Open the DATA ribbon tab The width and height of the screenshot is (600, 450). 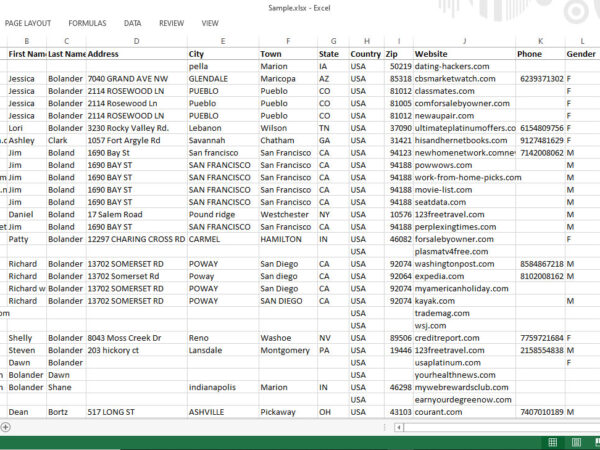pos(132,23)
